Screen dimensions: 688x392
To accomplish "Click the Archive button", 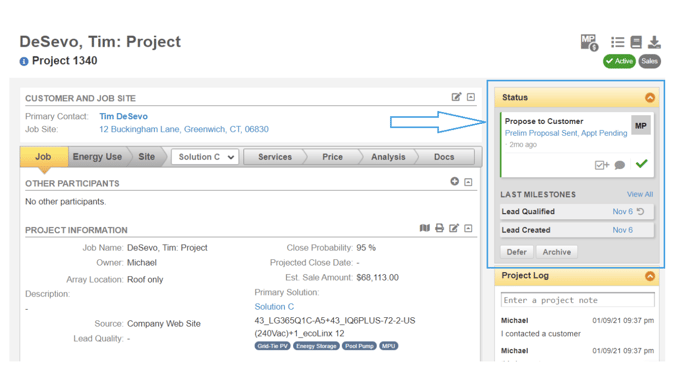I will point(556,252).
